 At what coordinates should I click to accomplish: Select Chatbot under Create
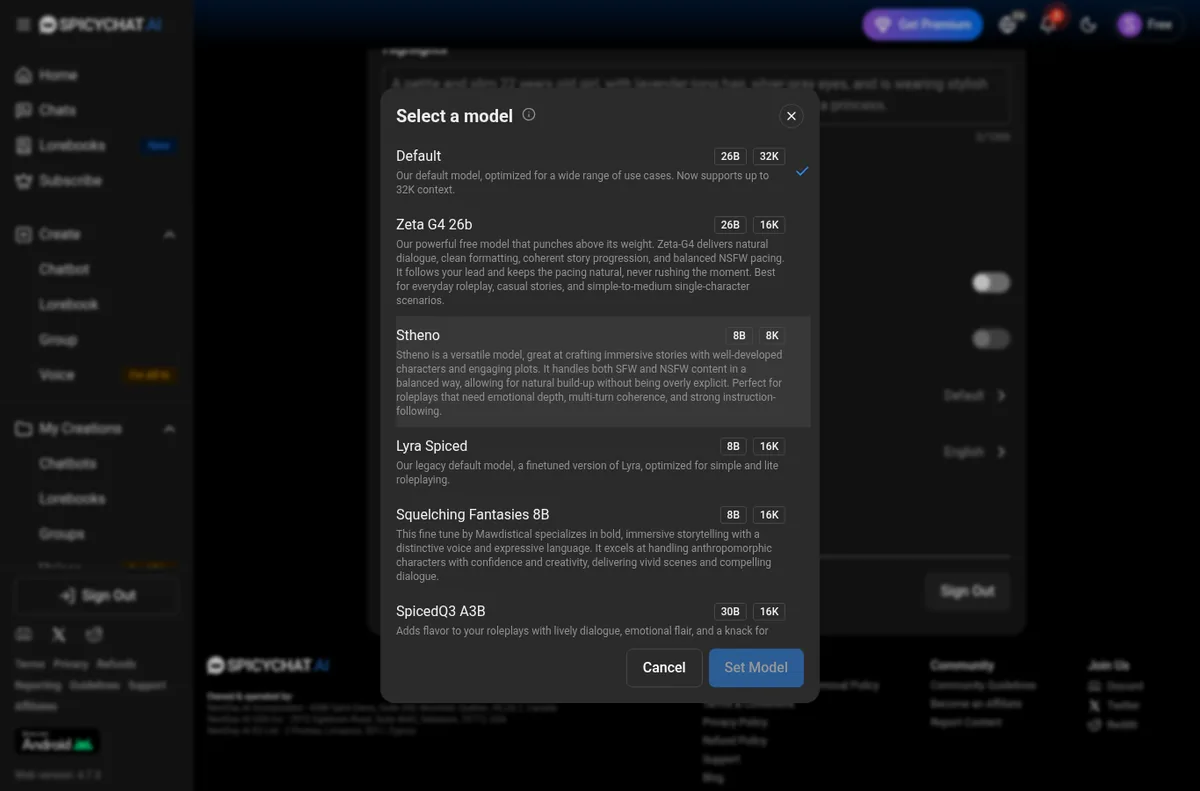[x=64, y=269]
